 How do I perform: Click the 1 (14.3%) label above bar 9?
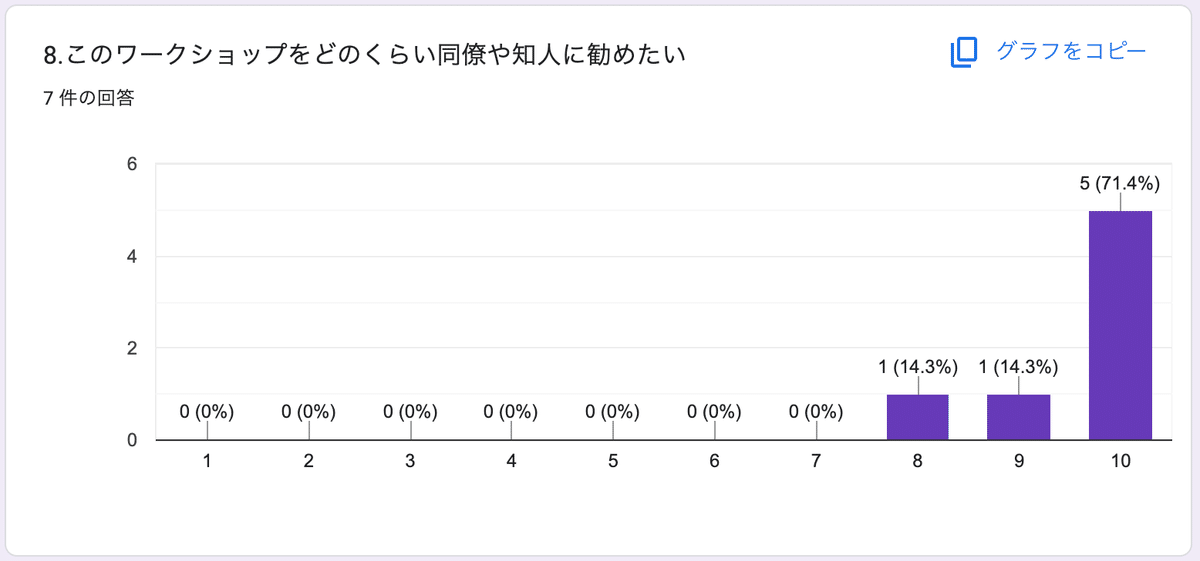[1019, 367]
